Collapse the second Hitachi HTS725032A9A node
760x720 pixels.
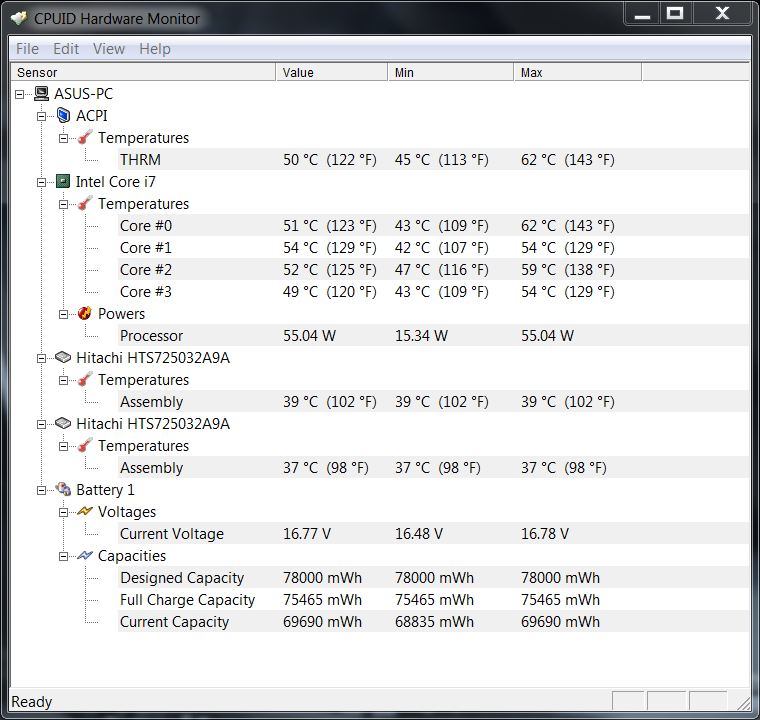[42, 424]
